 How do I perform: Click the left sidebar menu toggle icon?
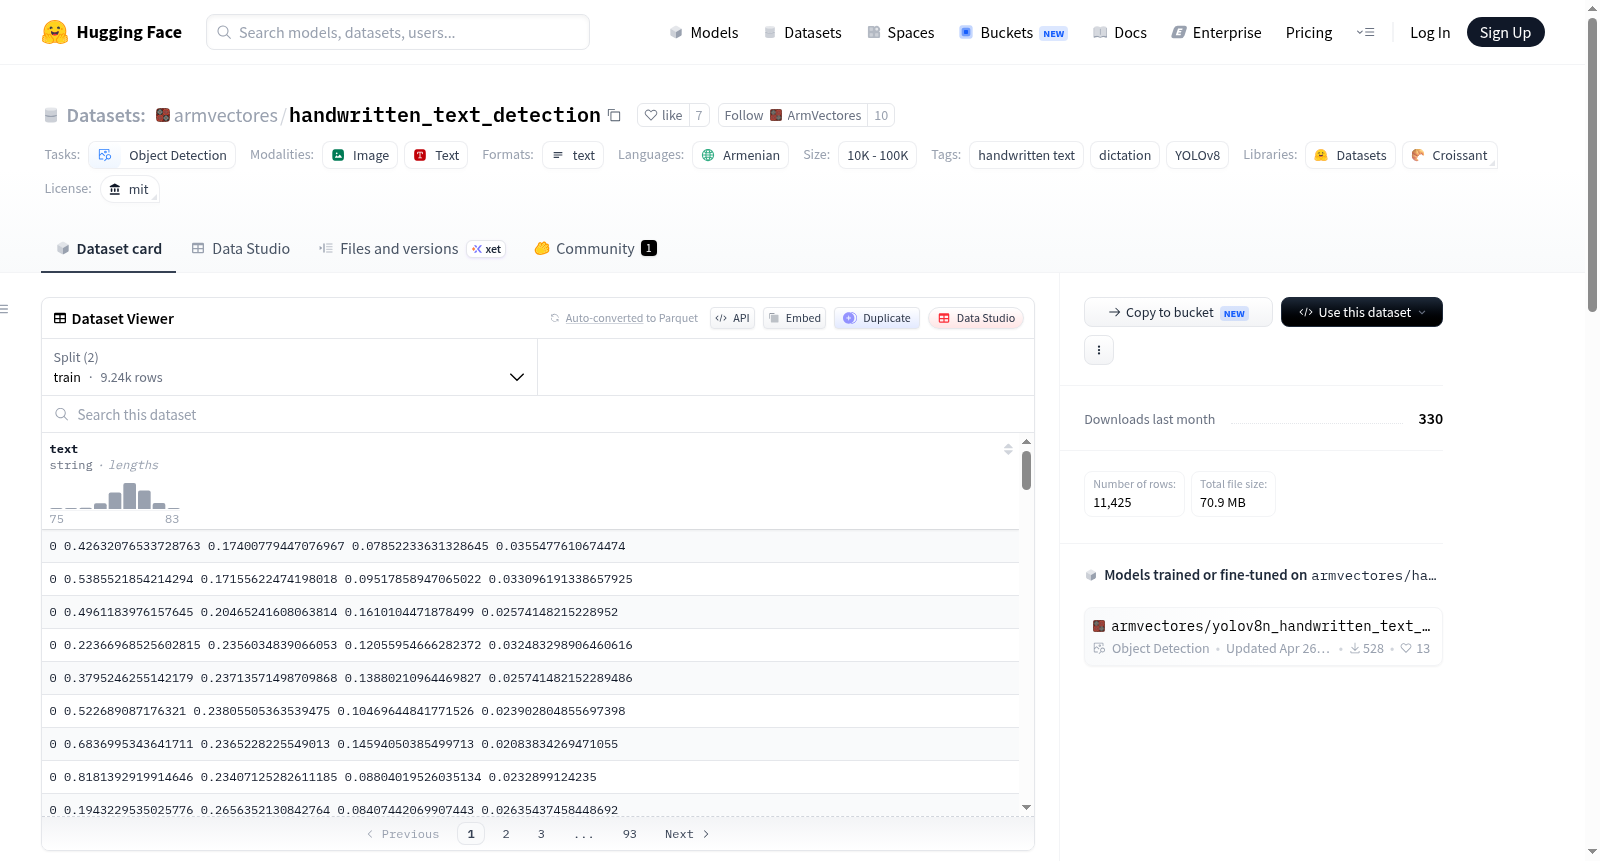click(4, 309)
